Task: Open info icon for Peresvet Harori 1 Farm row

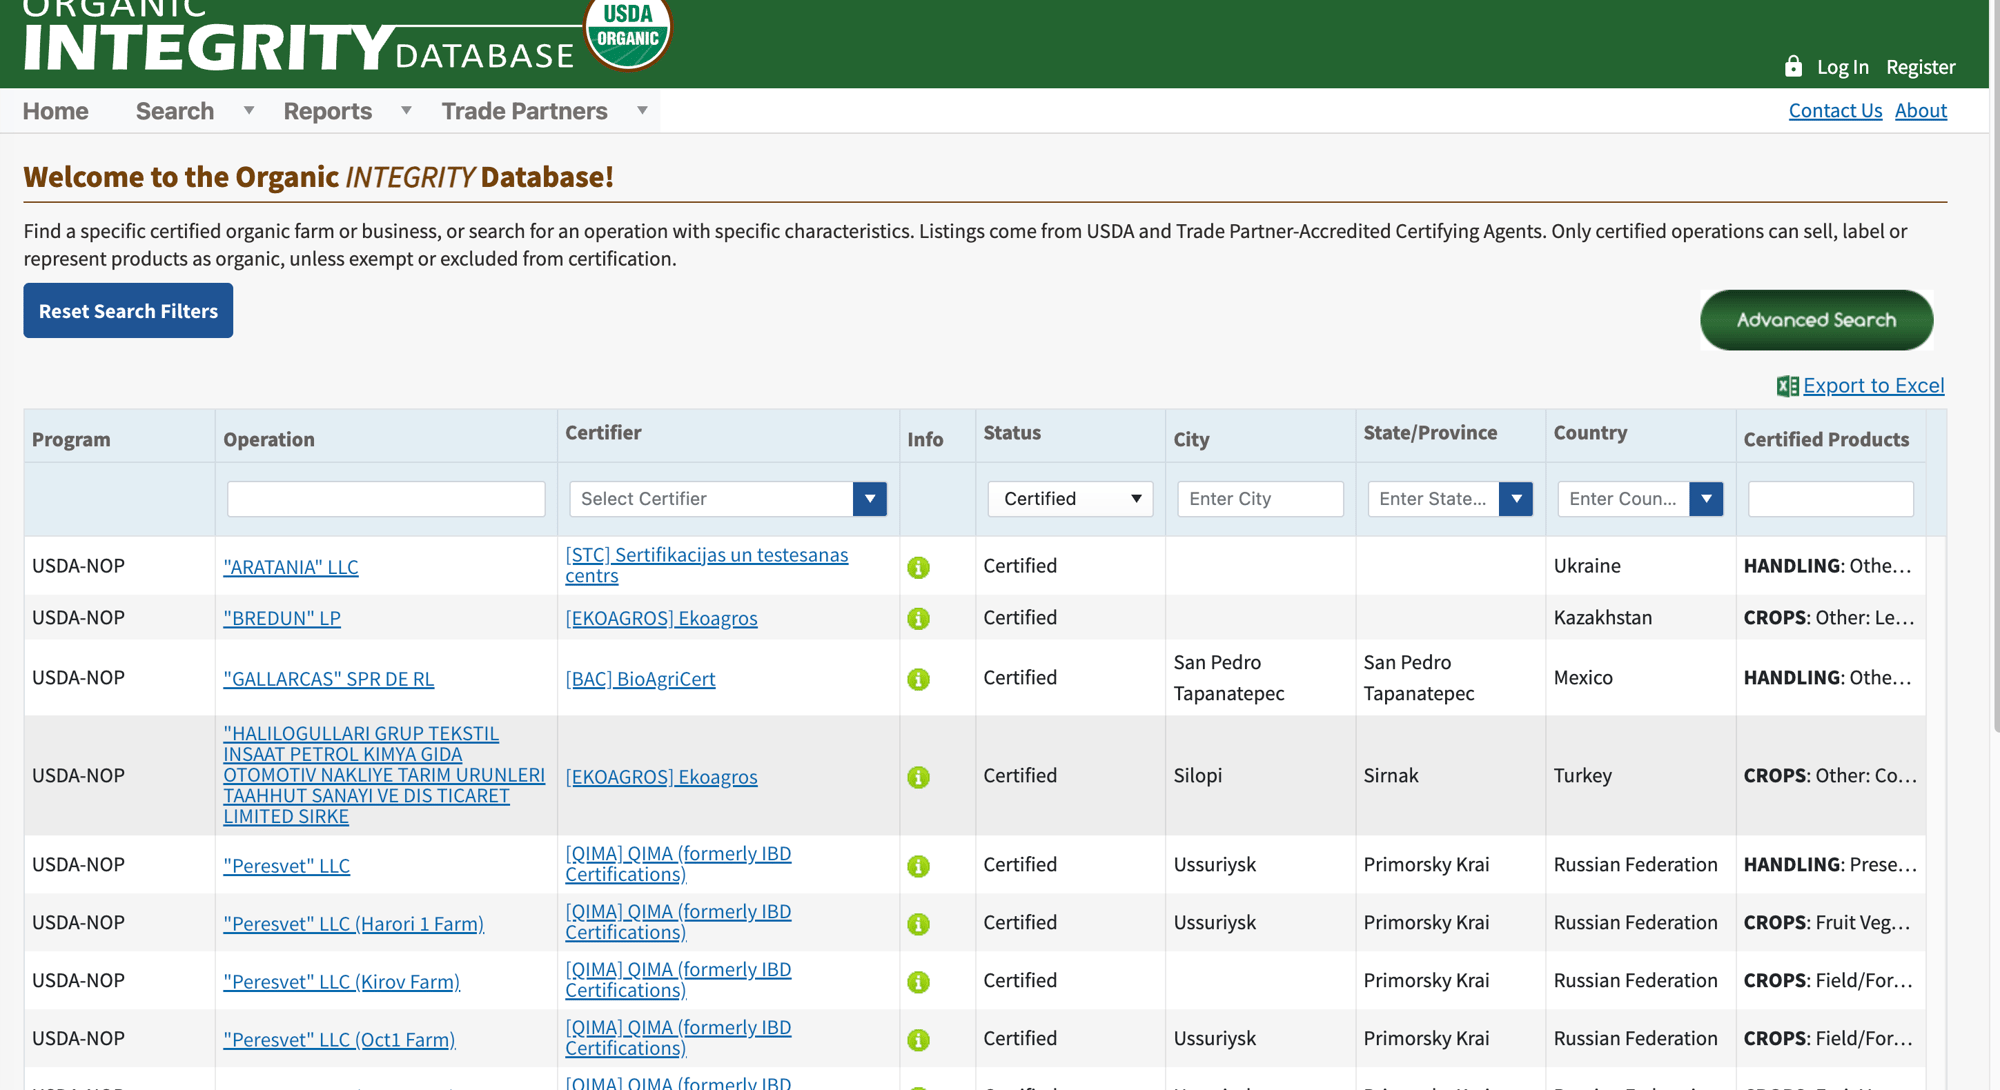Action: coord(918,924)
